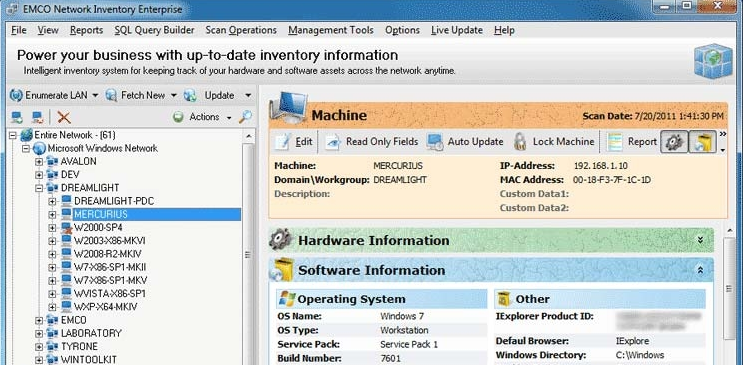
Task: Toggle Lock Machine
Action: tap(553, 142)
